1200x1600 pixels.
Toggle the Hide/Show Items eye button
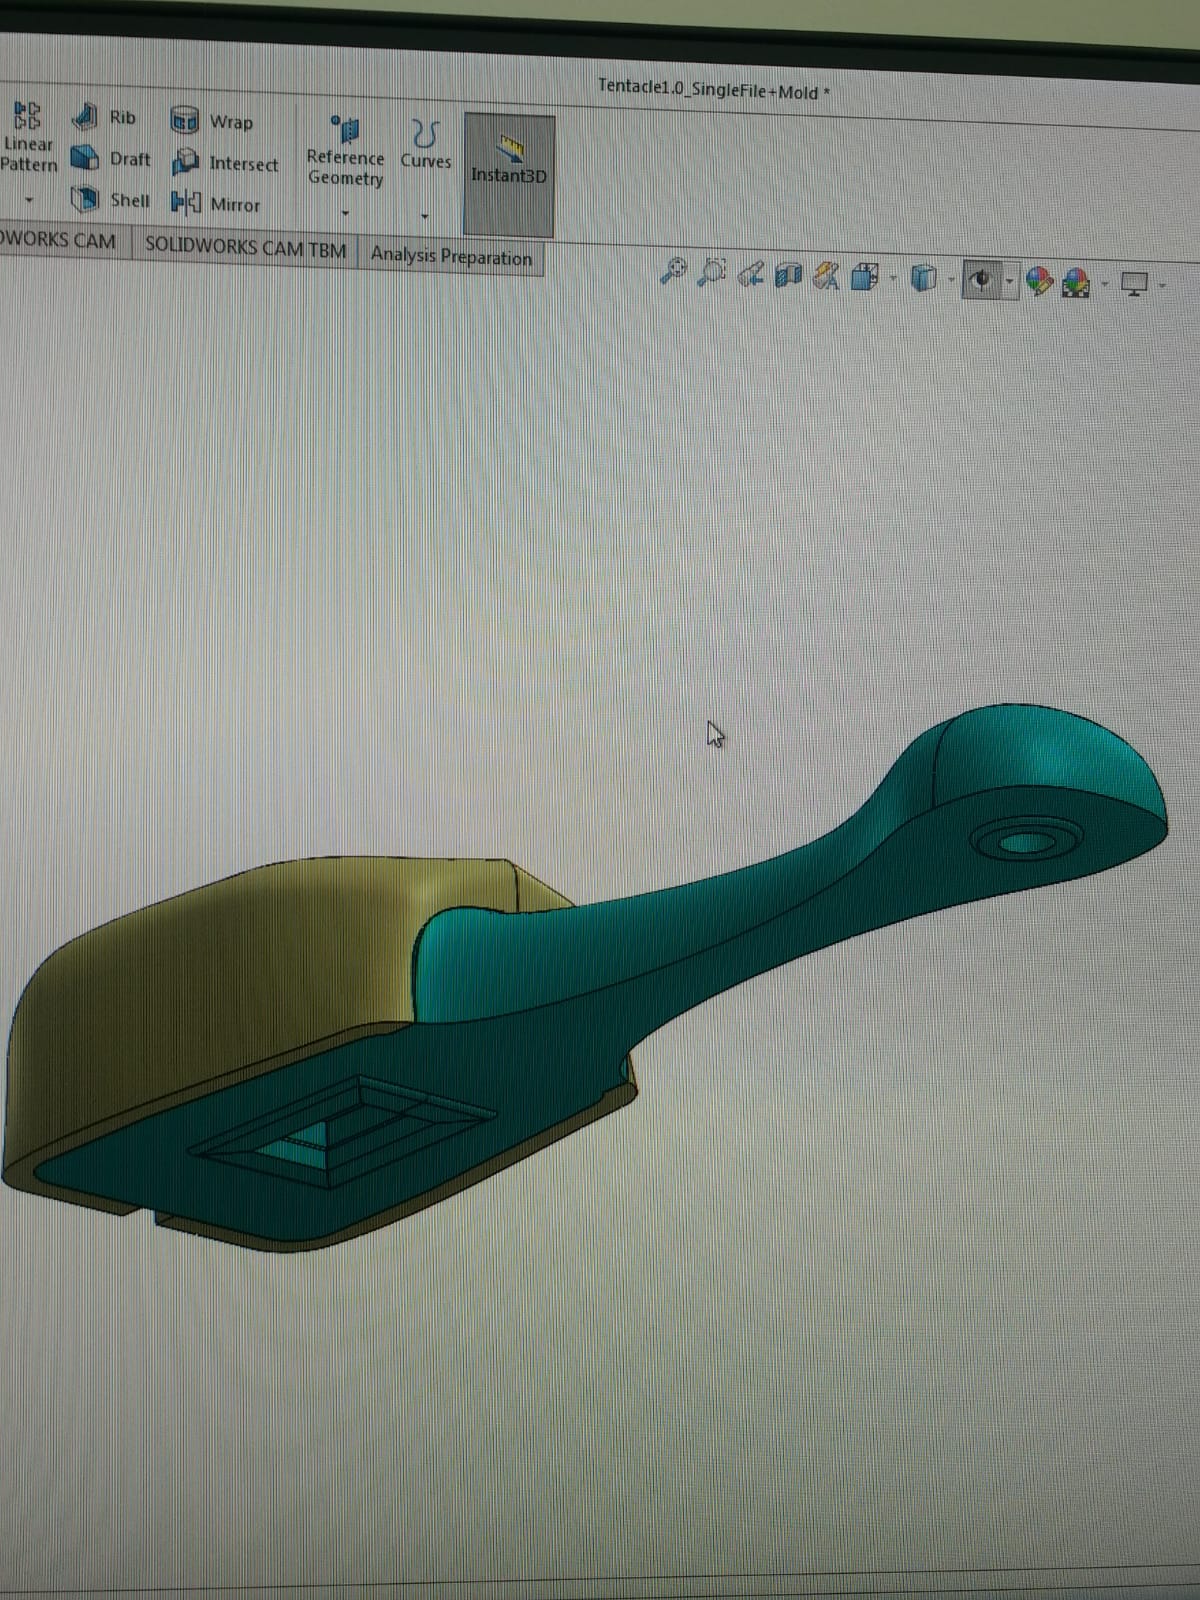[981, 281]
